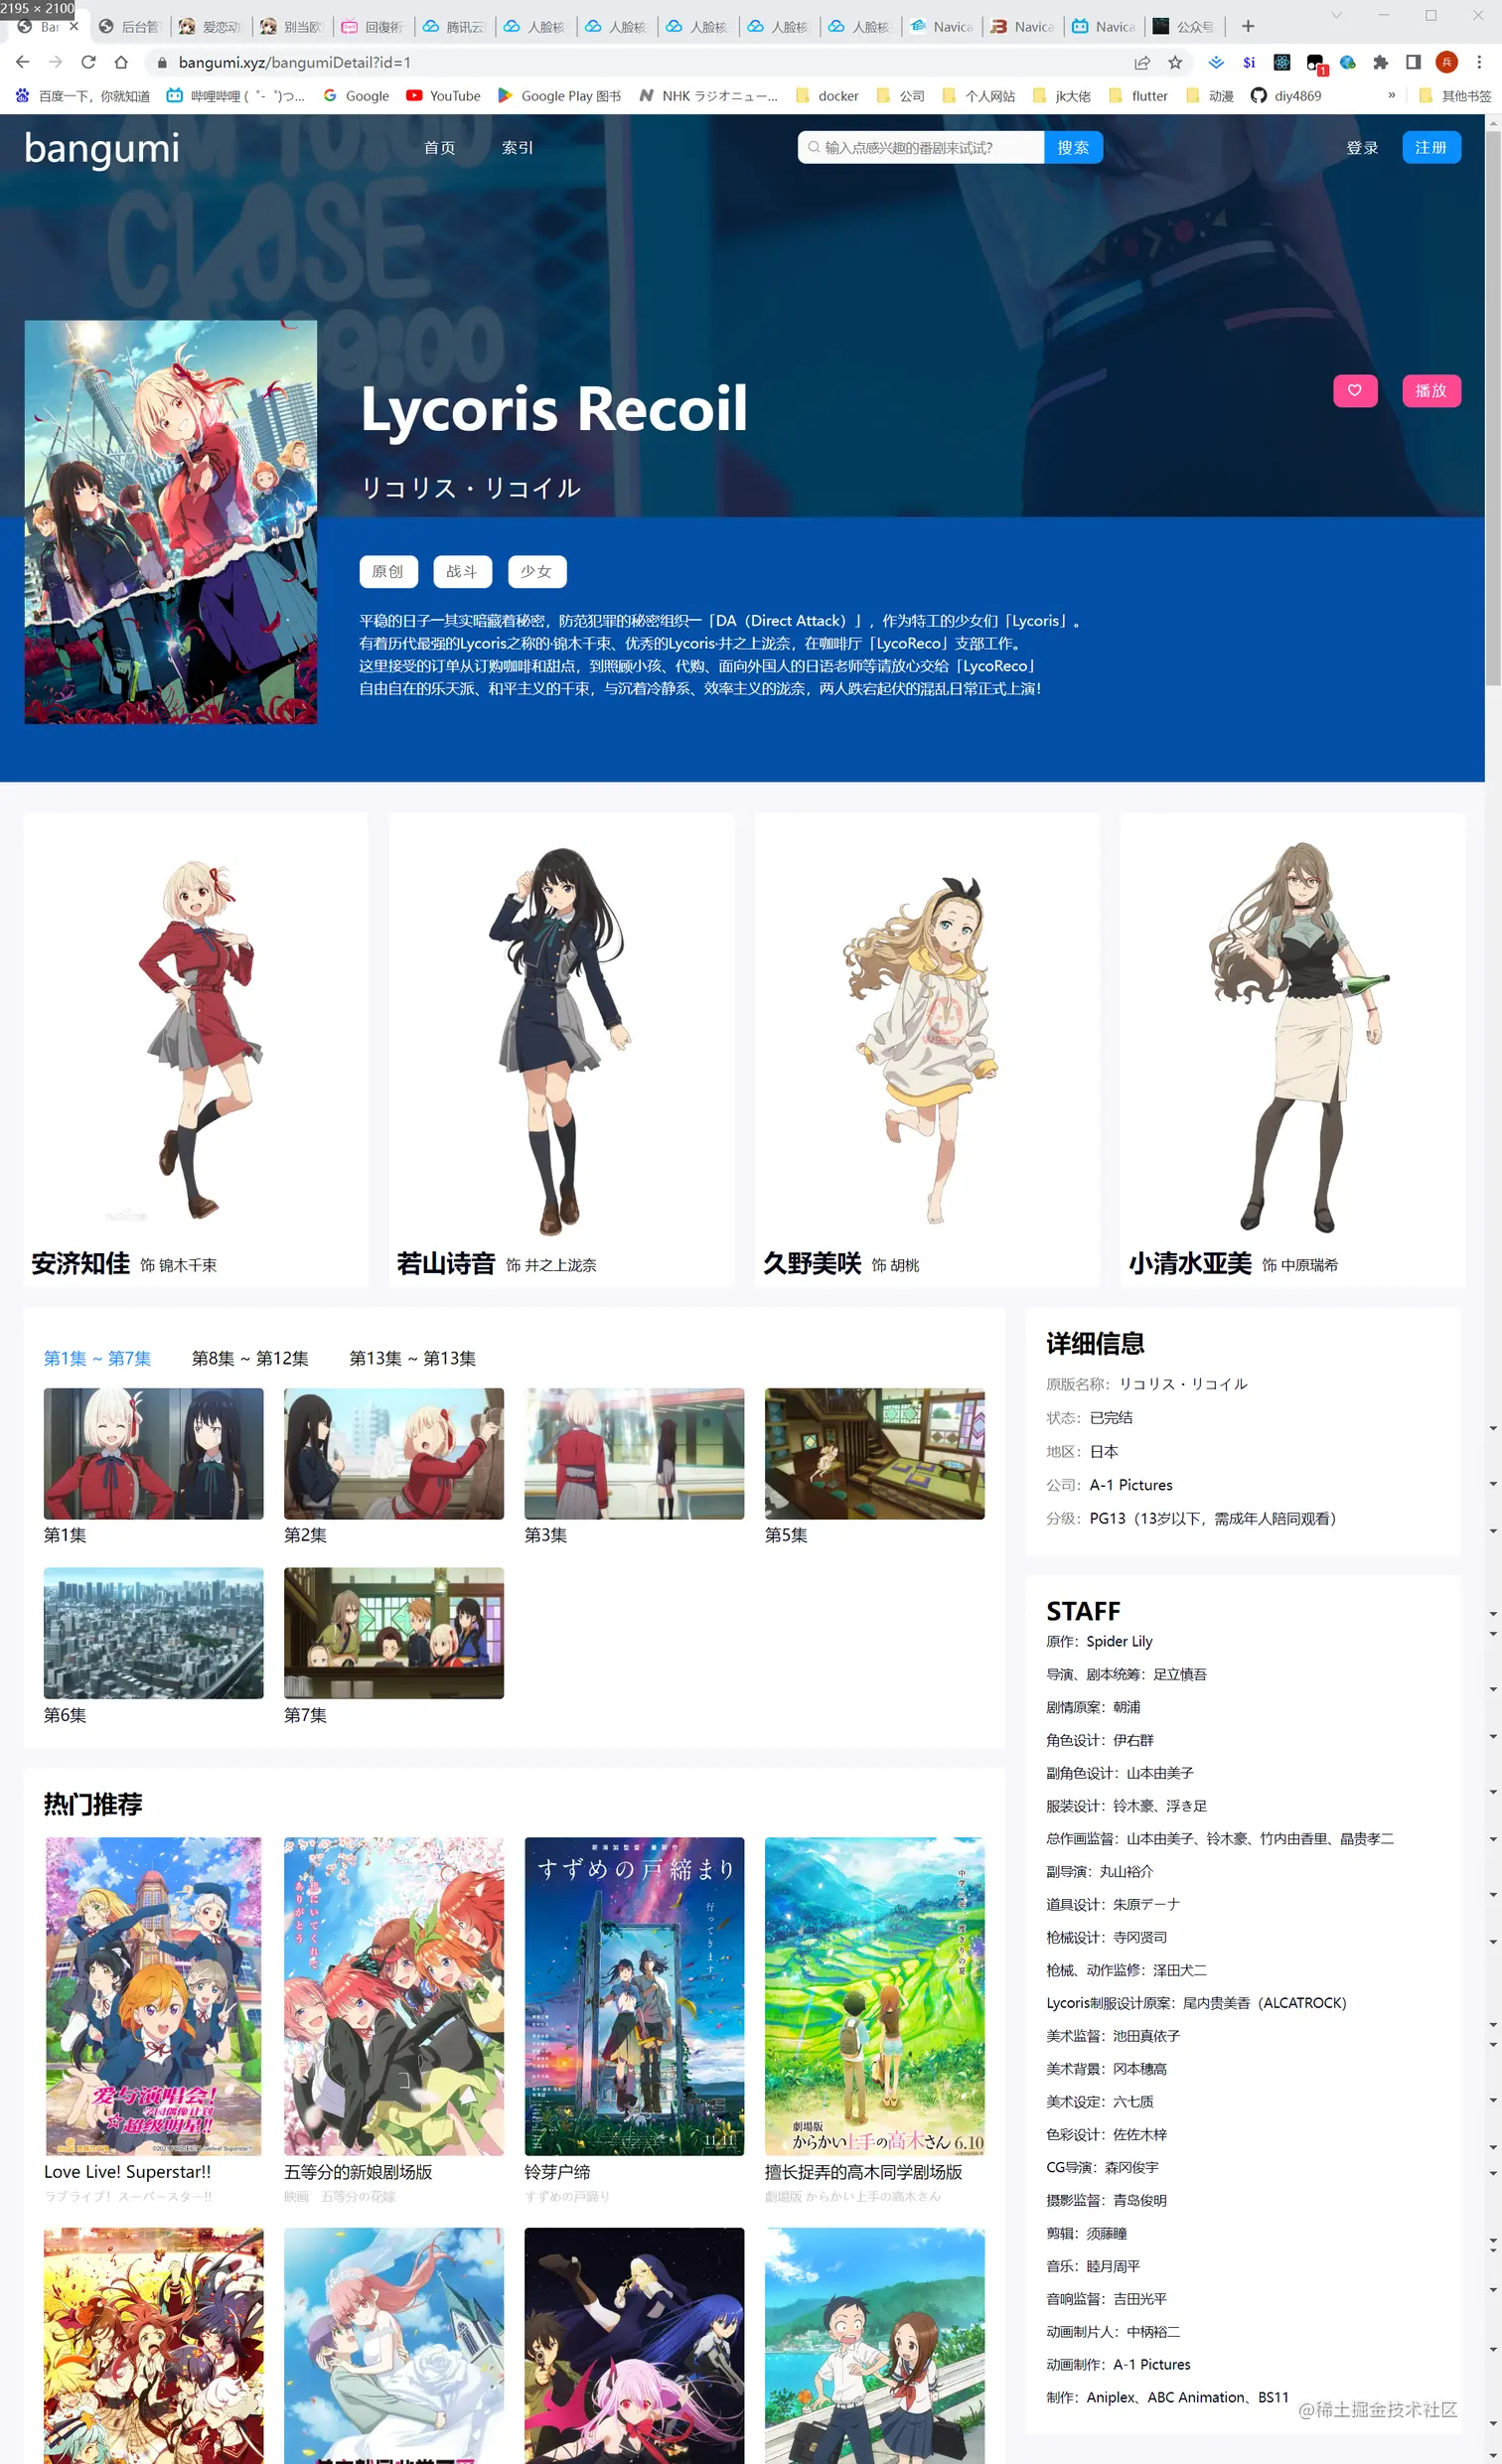The width and height of the screenshot is (1502, 2464).
Task: Click the 搜索 search button
Action: (1073, 147)
